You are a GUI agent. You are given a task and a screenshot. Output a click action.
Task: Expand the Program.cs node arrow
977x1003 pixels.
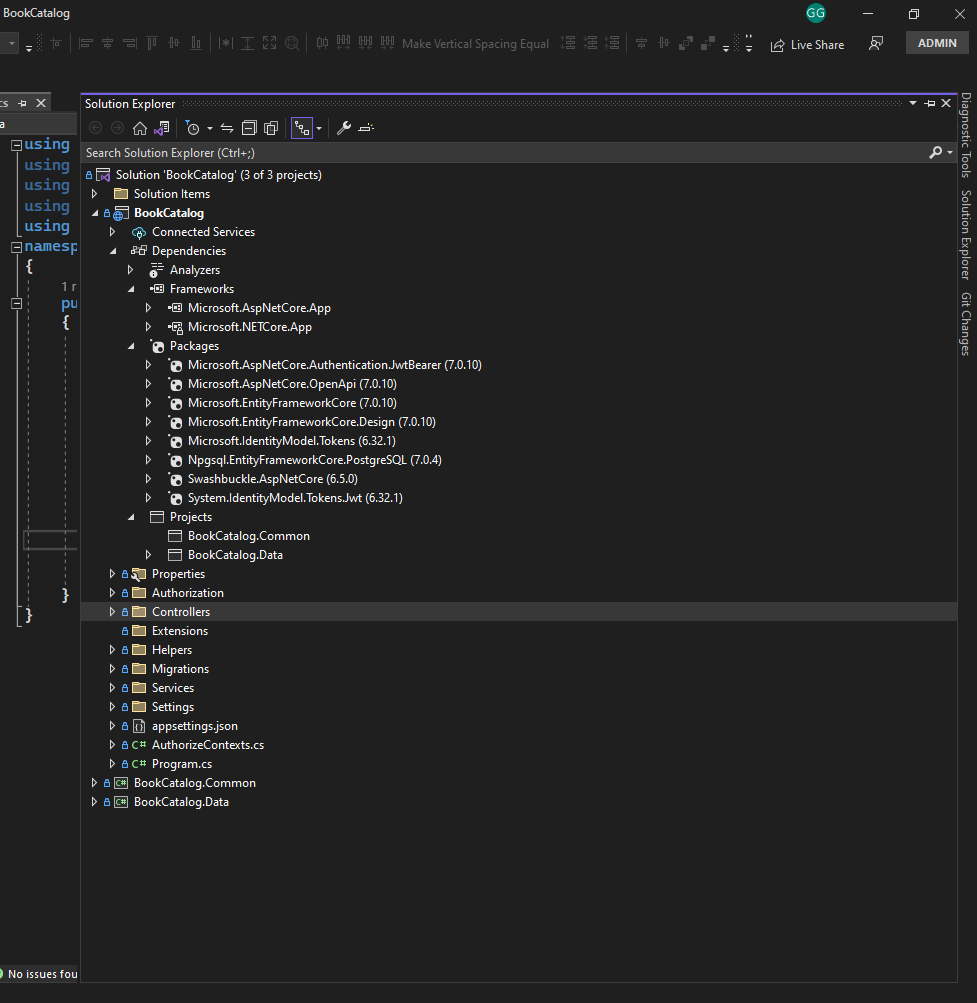pyautogui.click(x=113, y=764)
